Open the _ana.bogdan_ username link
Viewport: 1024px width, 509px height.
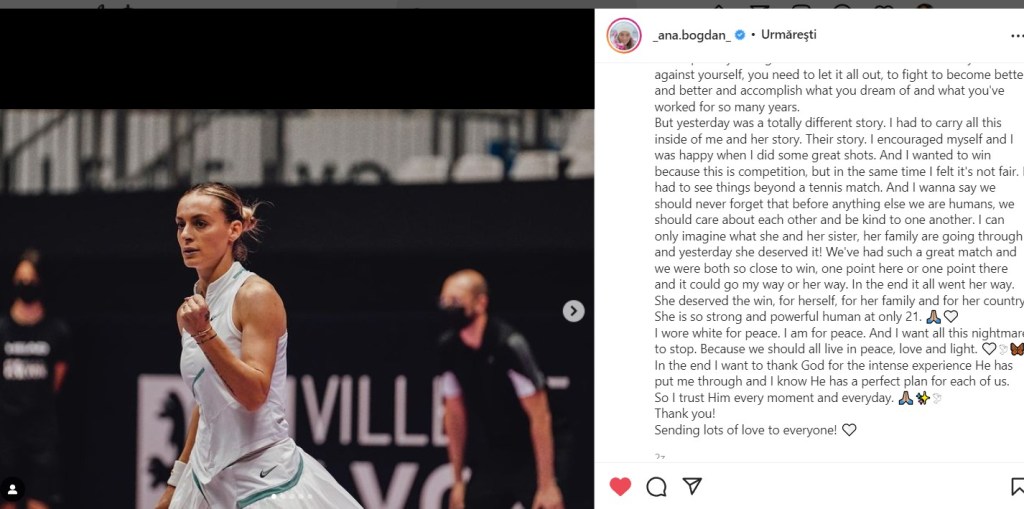point(692,35)
